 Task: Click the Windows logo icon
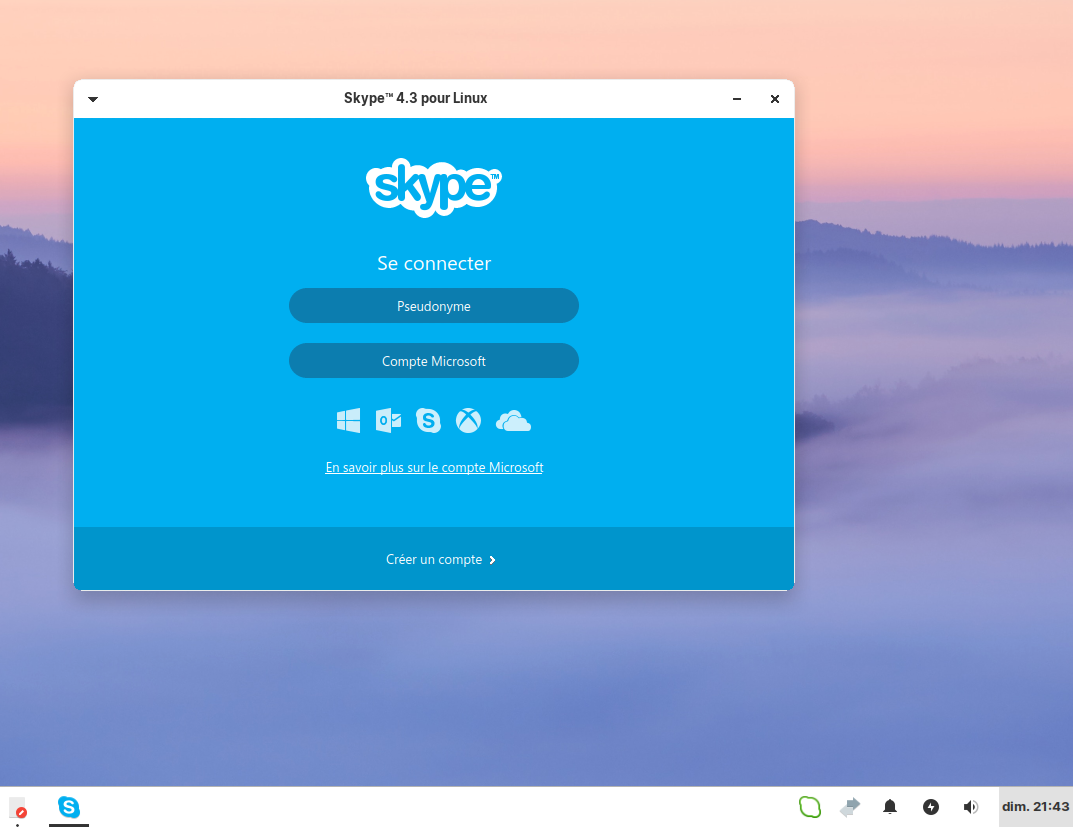pyautogui.click(x=348, y=421)
